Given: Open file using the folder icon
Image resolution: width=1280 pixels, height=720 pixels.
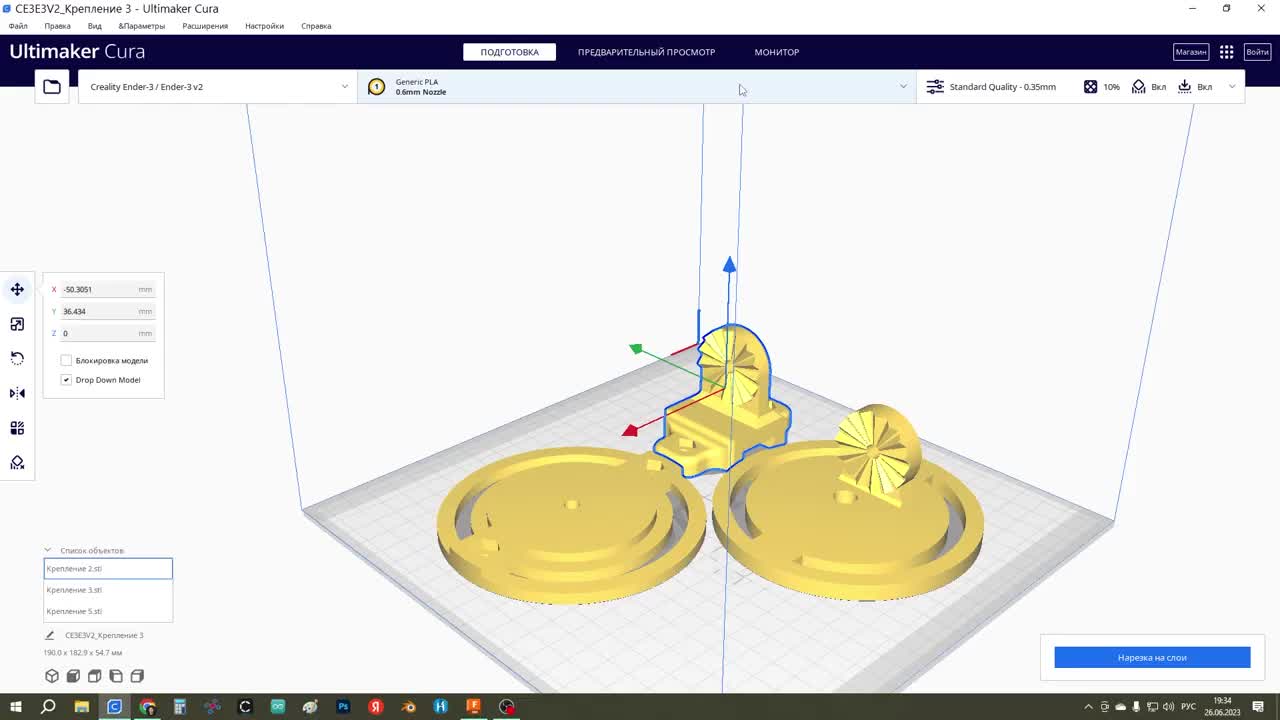Looking at the screenshot, I should [x=52, y=87].
